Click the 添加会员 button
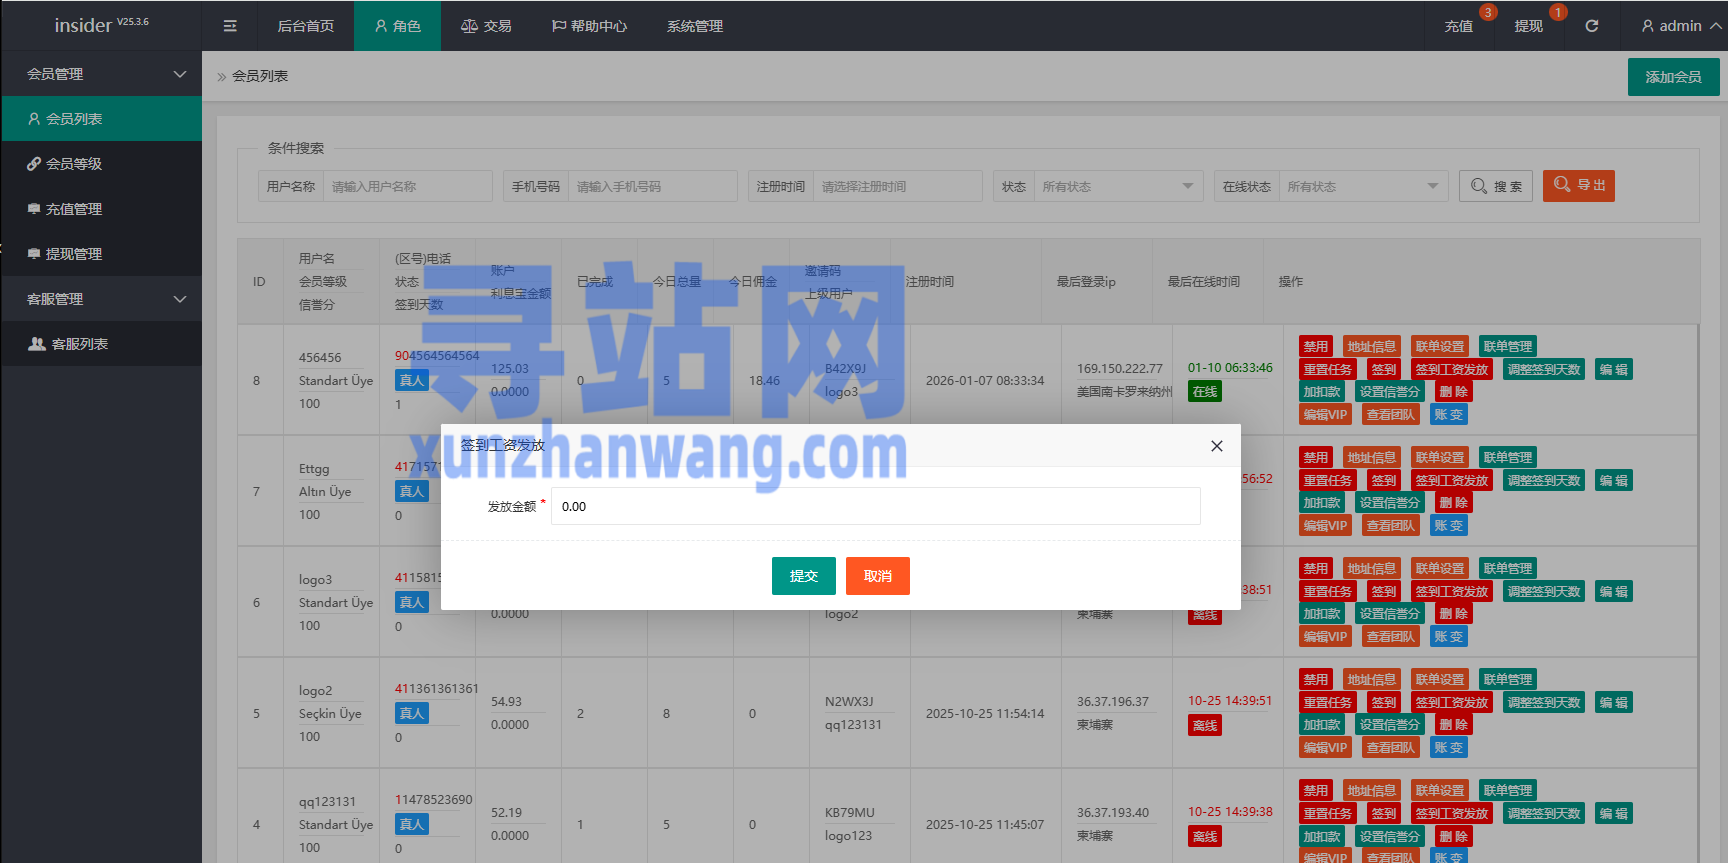1728x863 pixels. click(x=1673, y=77)
